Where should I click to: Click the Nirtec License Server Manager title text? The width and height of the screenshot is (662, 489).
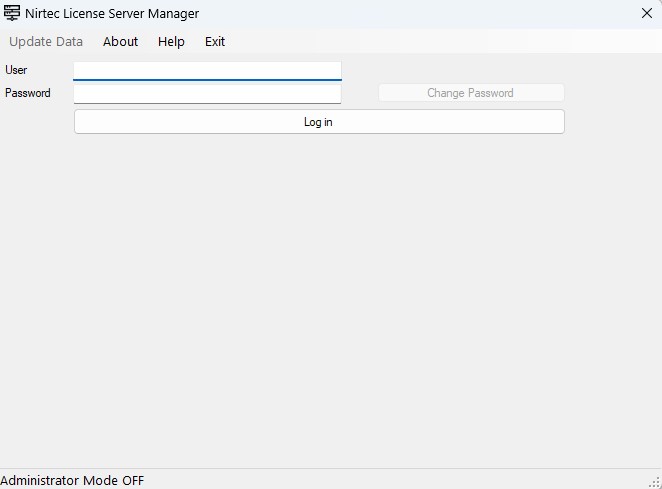[112, 14]
